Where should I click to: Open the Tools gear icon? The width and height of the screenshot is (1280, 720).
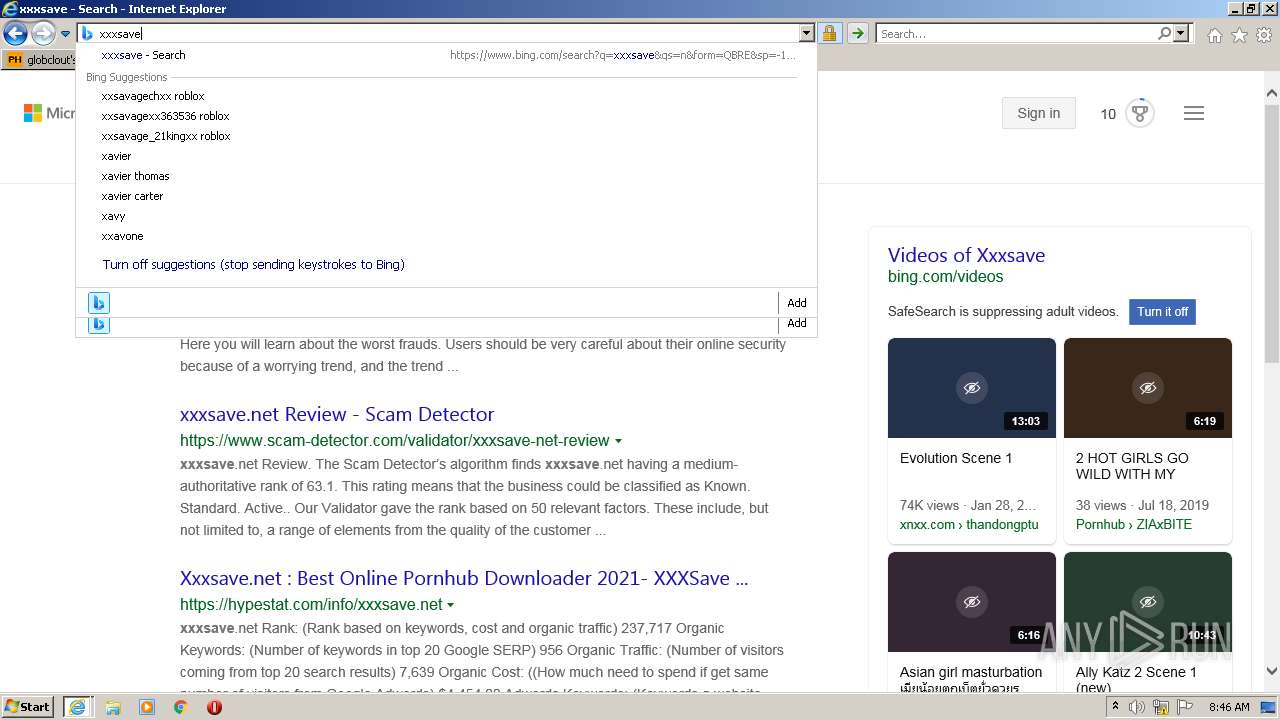pos(1264,35)
